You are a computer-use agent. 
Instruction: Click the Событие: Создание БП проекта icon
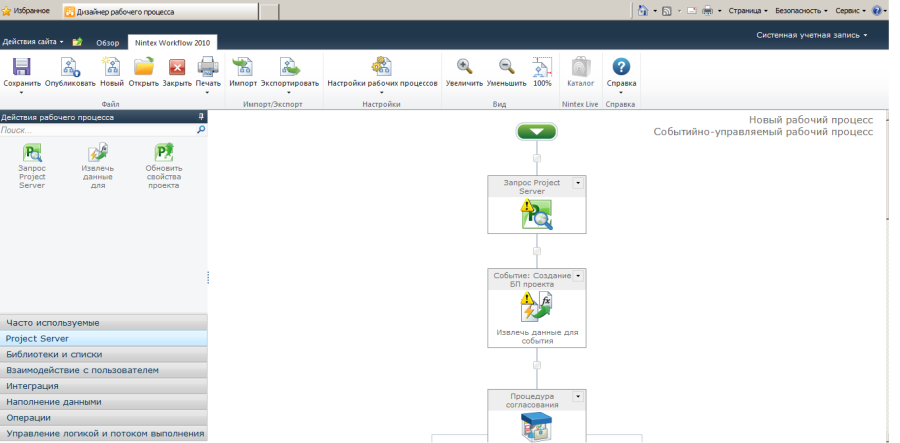click(537, 307)
